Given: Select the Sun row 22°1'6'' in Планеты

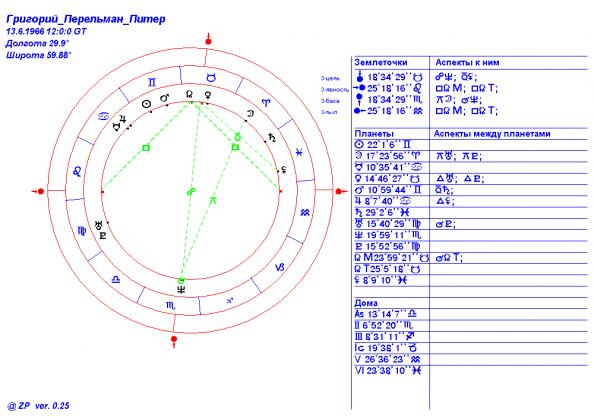Looking at the screenshot, I should click(383, 145).
